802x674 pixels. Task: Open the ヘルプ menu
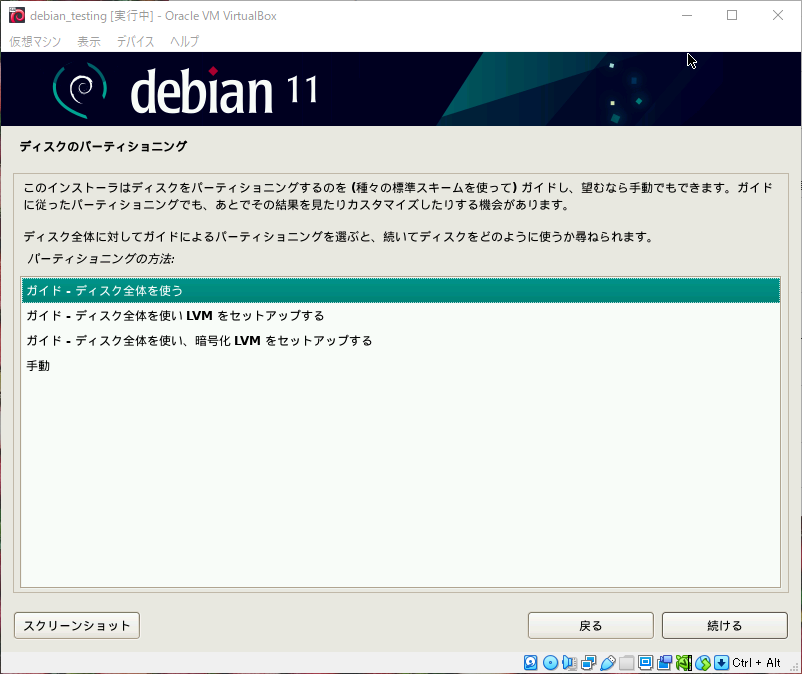(185, 41)
